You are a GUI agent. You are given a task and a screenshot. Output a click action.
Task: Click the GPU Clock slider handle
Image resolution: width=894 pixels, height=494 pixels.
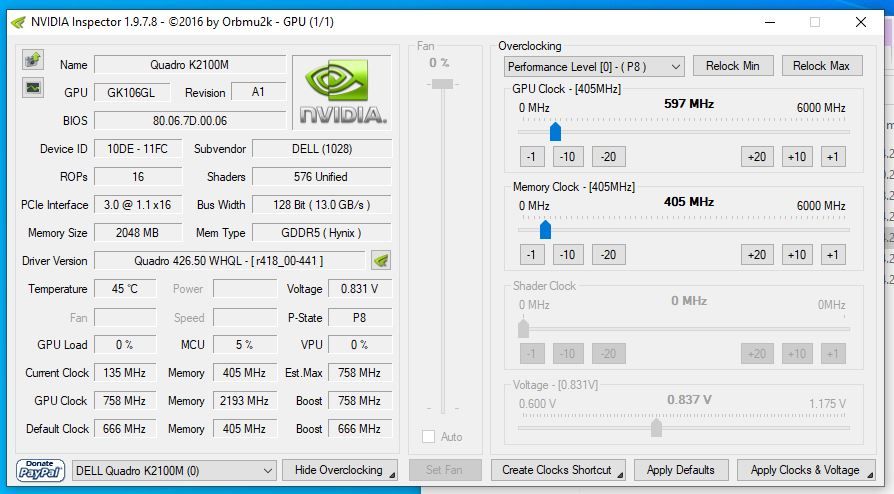pos(555,132)
